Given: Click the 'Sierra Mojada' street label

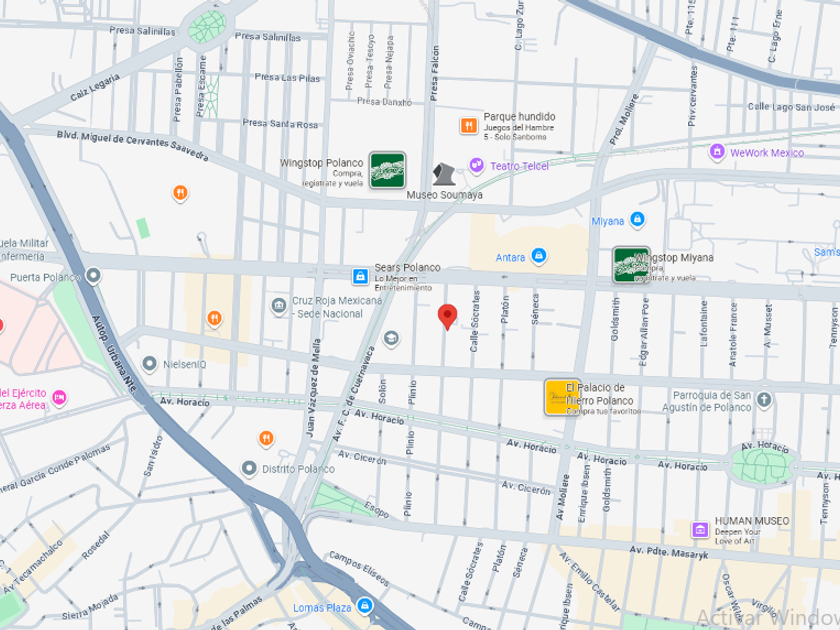Looking at the screenshot, I should (90, 607).
